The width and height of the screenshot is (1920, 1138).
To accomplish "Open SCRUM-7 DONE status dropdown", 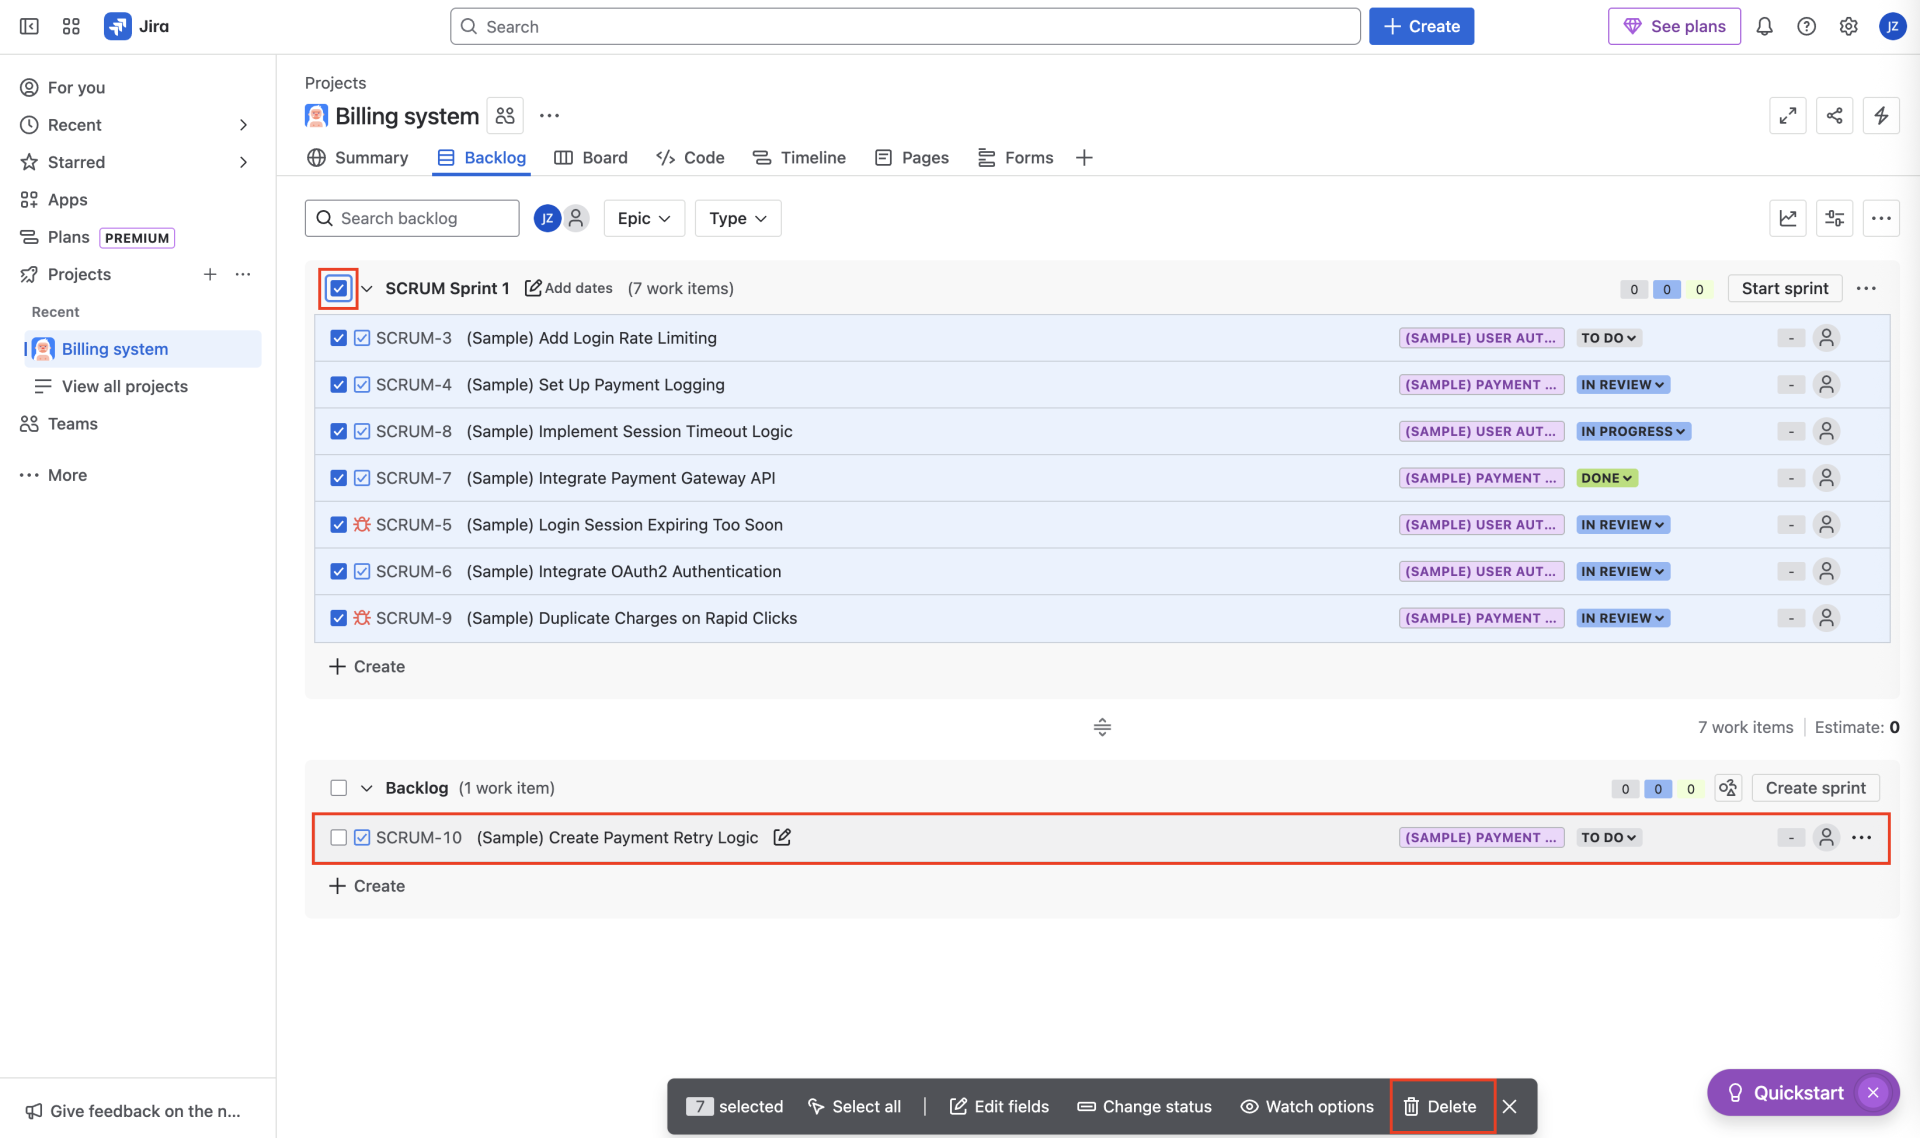I will tap(1606, 478).
